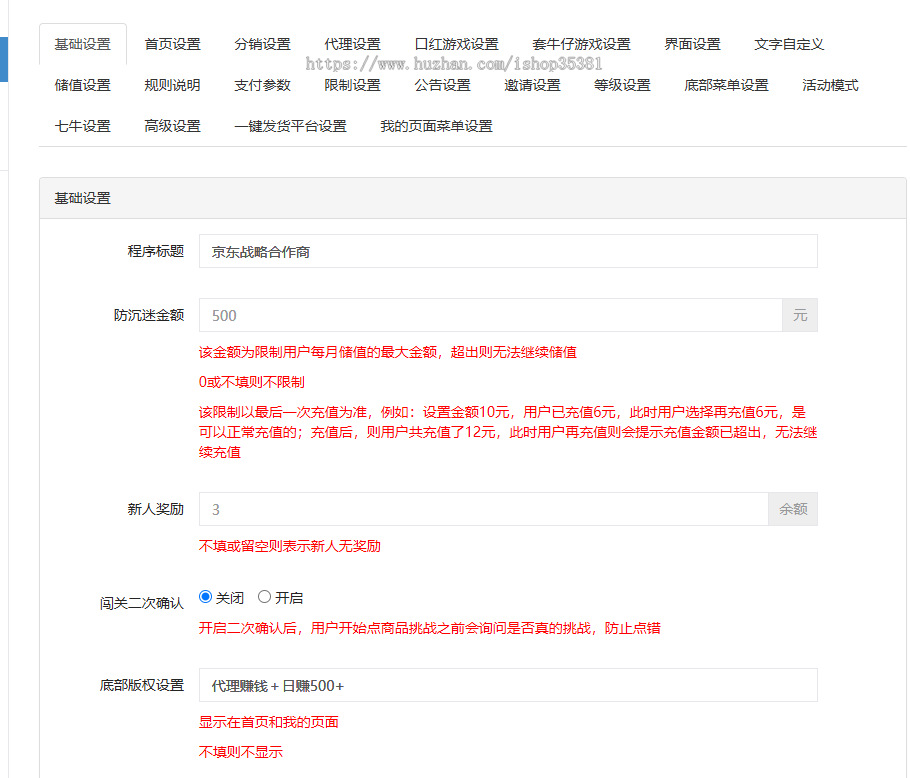
Task: Switch to the 文字自定义 tab
Action: tap(789, 44)
